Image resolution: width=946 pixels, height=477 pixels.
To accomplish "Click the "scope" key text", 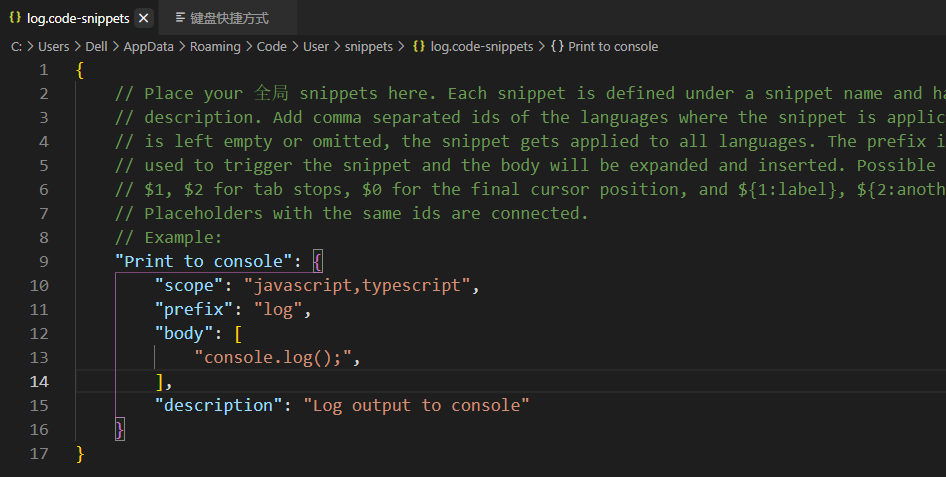I will click(x=189, y=286).
